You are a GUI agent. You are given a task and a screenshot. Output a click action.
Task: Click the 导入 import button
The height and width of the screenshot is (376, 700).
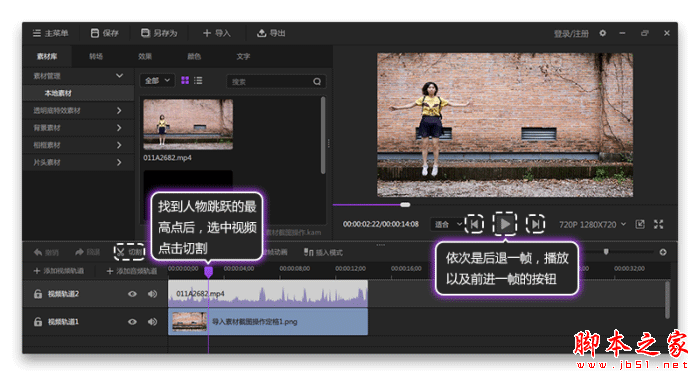click(x=217, y=33)
